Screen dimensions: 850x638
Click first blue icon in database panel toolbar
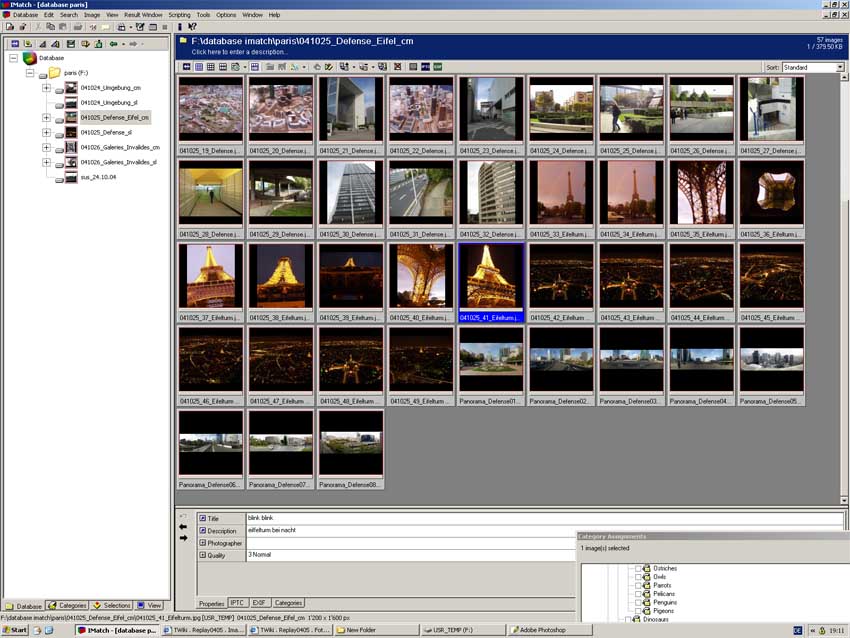pyautogui.click(x=15, y=44)
